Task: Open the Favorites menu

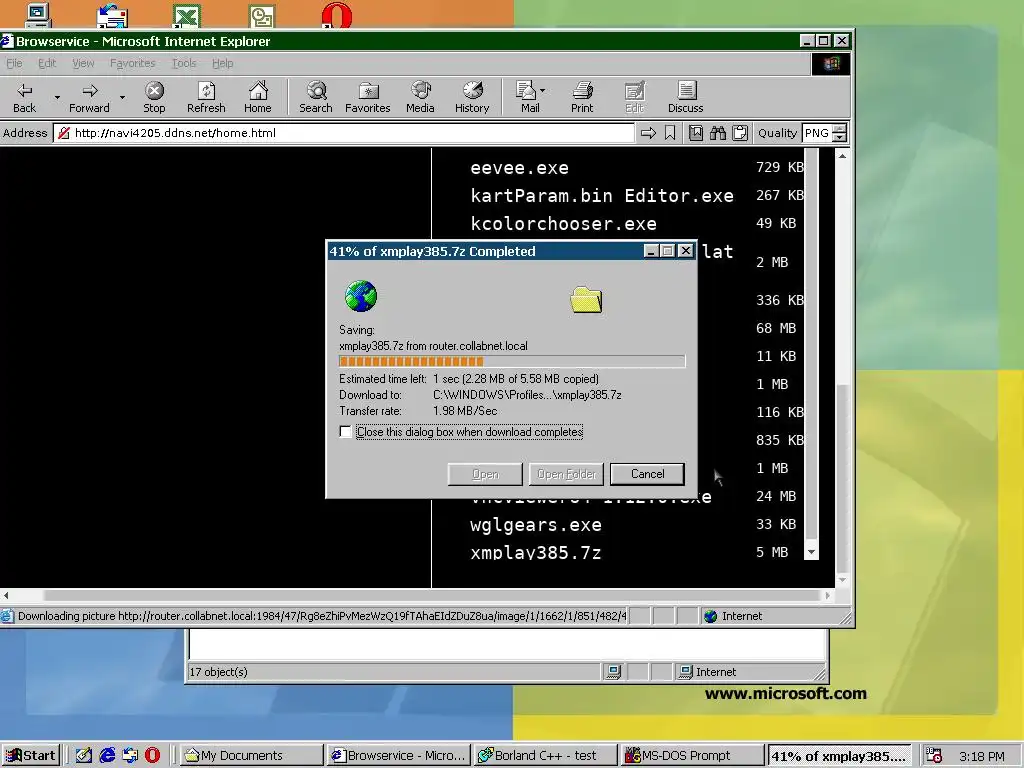Action: click(x=133, y=63)
